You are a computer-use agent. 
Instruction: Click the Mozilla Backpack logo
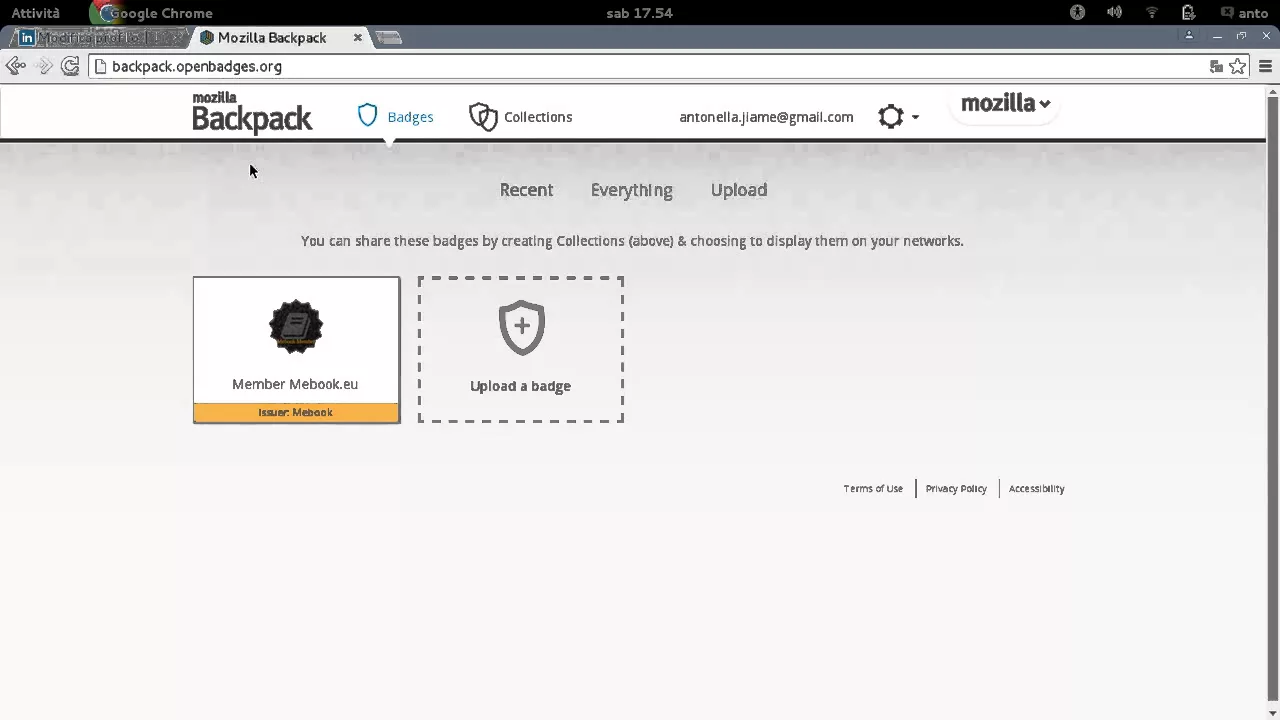(252, 113)
